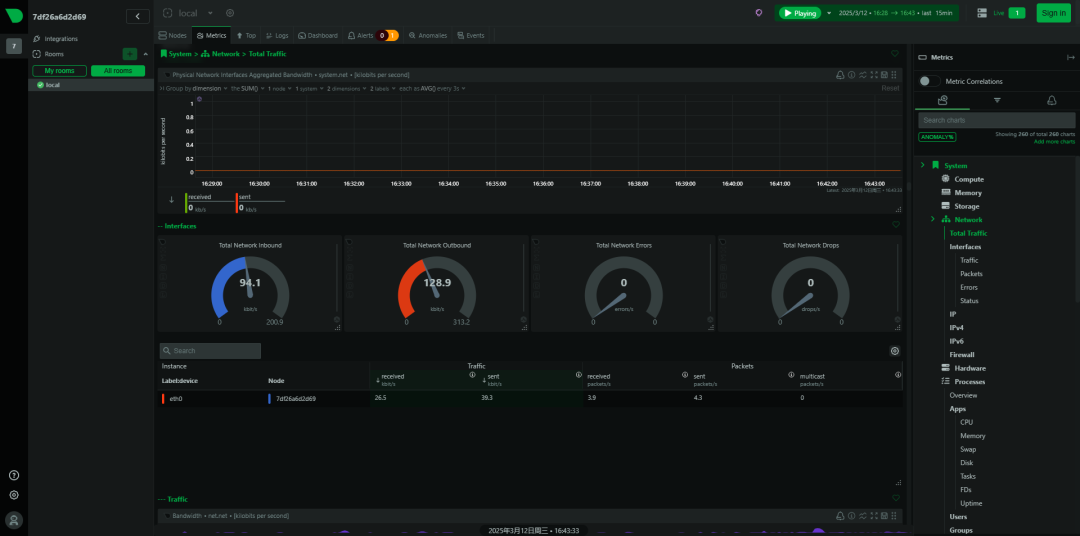Click the settings dot under the Total Network Outbound gauge

[523, 320]
